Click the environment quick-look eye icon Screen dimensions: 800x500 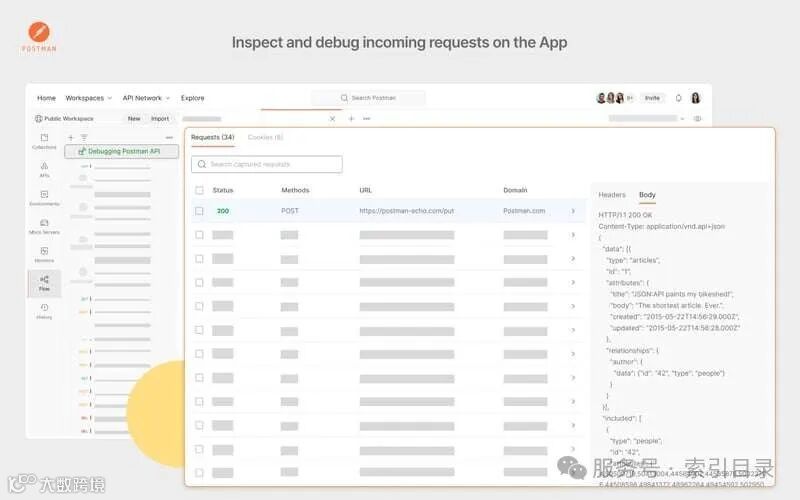tap(697, 118)
